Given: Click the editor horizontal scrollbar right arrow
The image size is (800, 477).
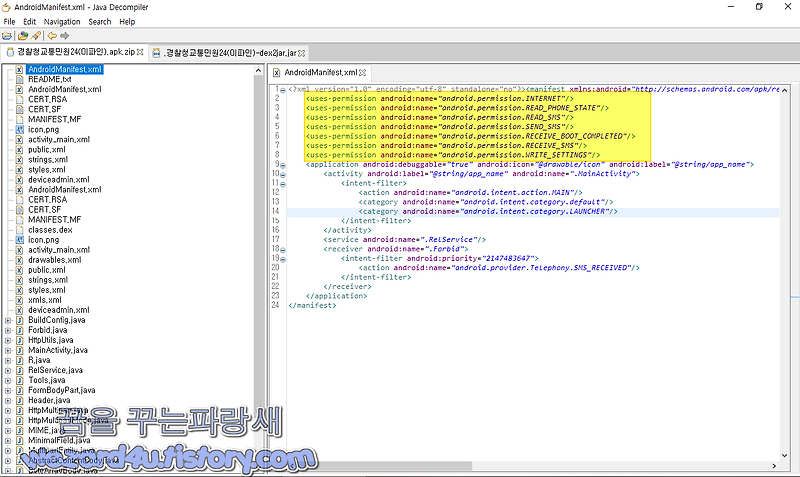Looking at the screenshot, I should point(774,466).
